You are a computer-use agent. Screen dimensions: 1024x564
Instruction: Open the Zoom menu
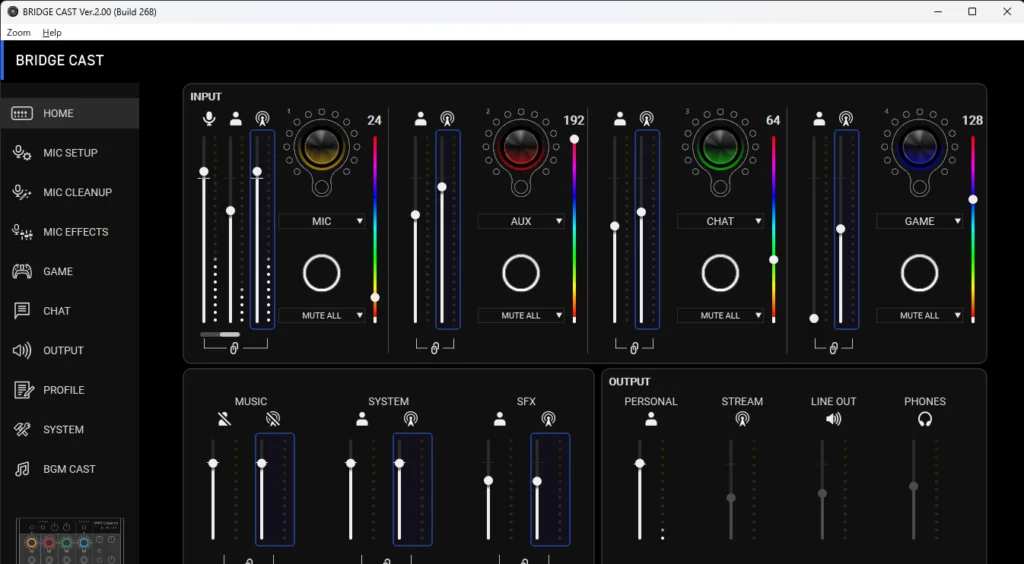point(18,33)
